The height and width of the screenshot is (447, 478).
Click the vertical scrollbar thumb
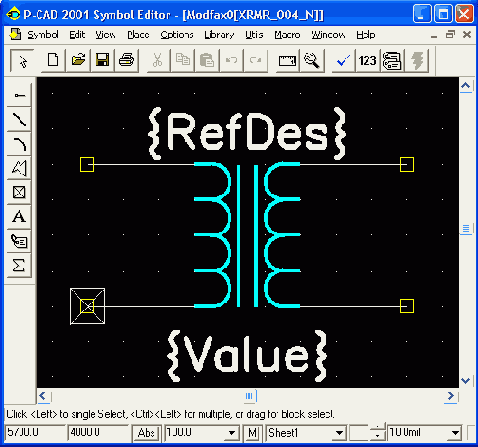466,229
